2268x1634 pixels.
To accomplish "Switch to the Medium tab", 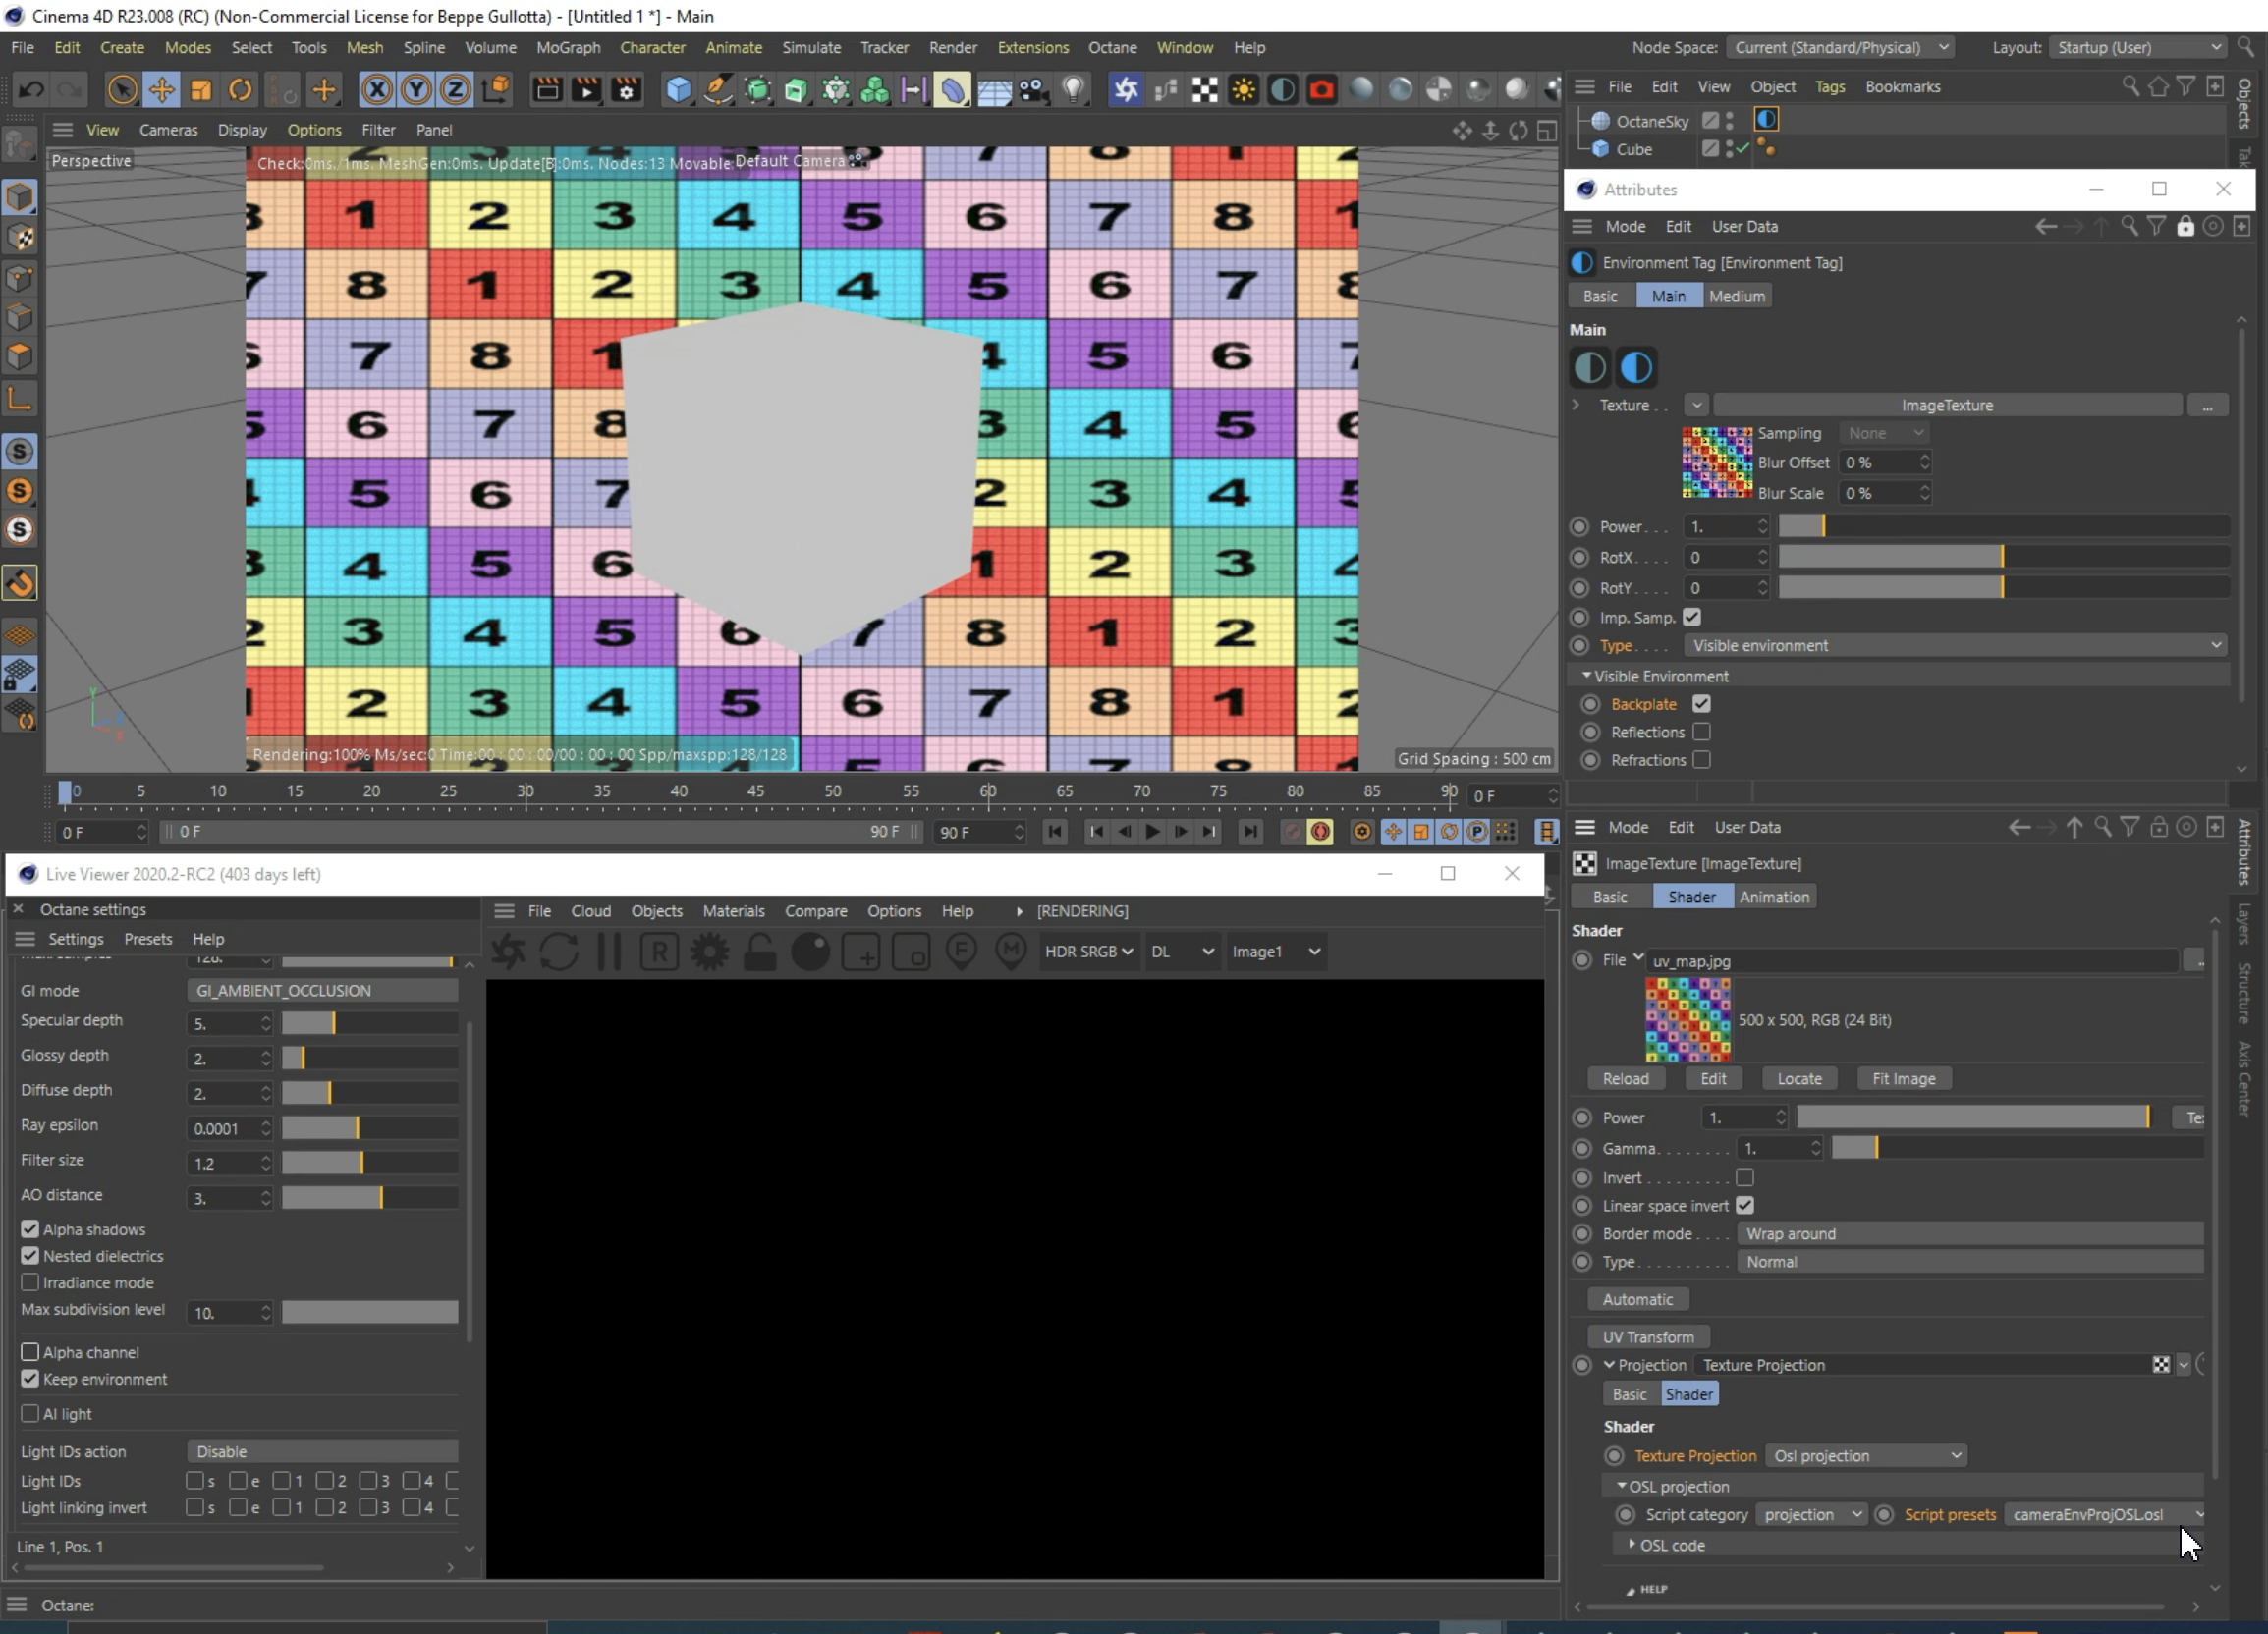I will click(x=1736, y=296).
